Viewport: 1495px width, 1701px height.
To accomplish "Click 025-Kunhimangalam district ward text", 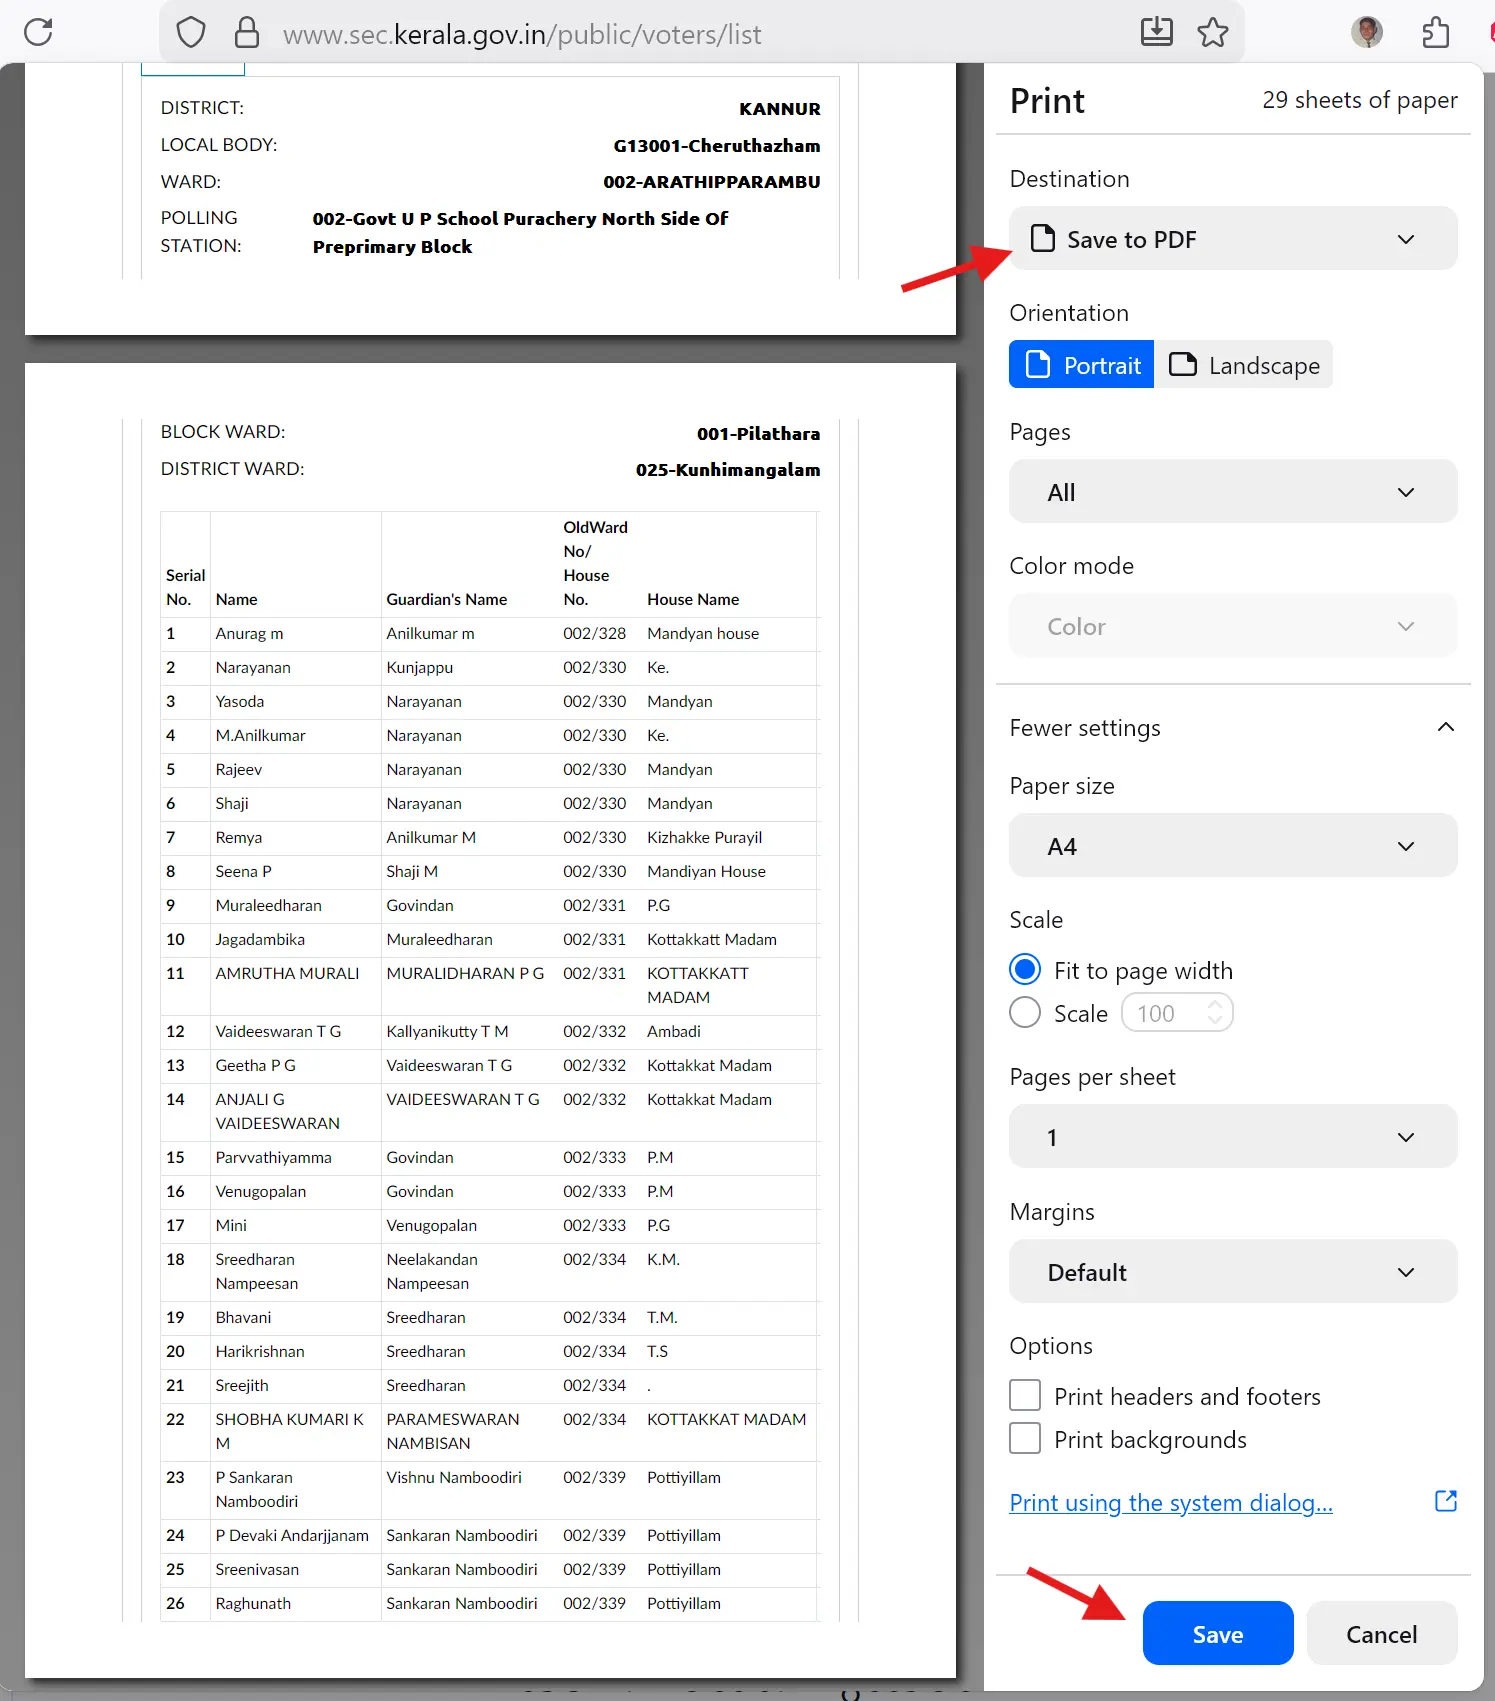I will click(x=728, y=470).
